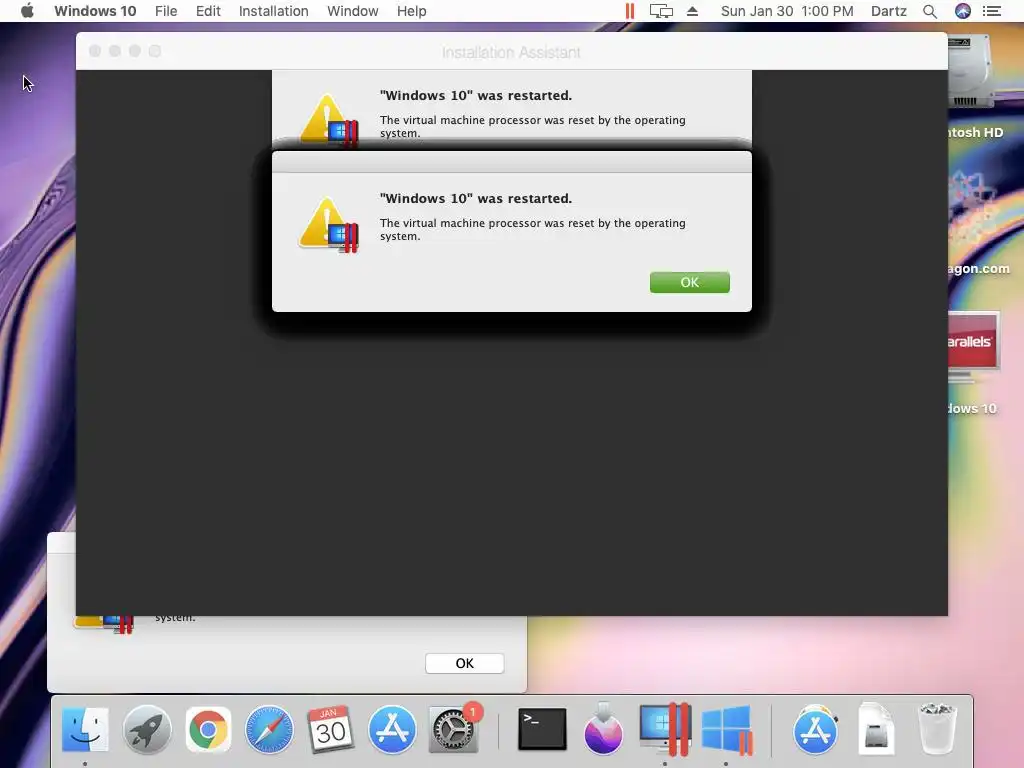The height and width of the screenshot is (768, 1024).
Task: Open disk image file icon in Dock
Action: (876, 729)
